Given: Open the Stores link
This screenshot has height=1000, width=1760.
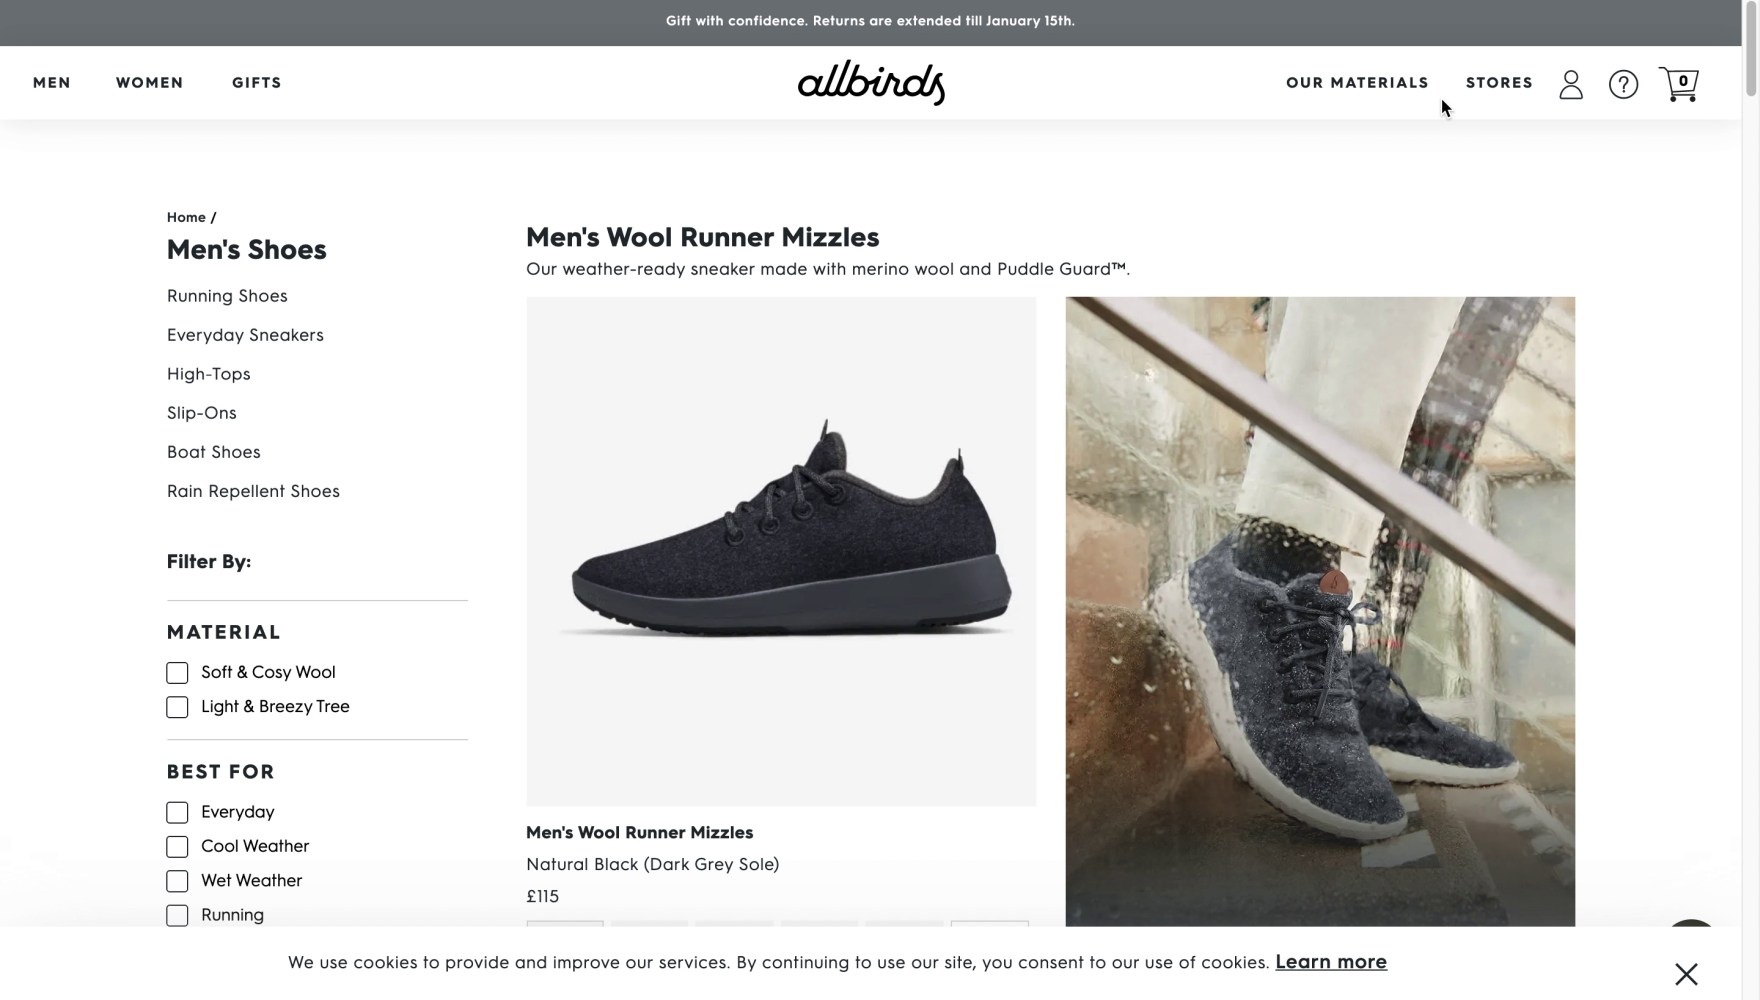Looking at the screenshot, I should click(1499, 83).
